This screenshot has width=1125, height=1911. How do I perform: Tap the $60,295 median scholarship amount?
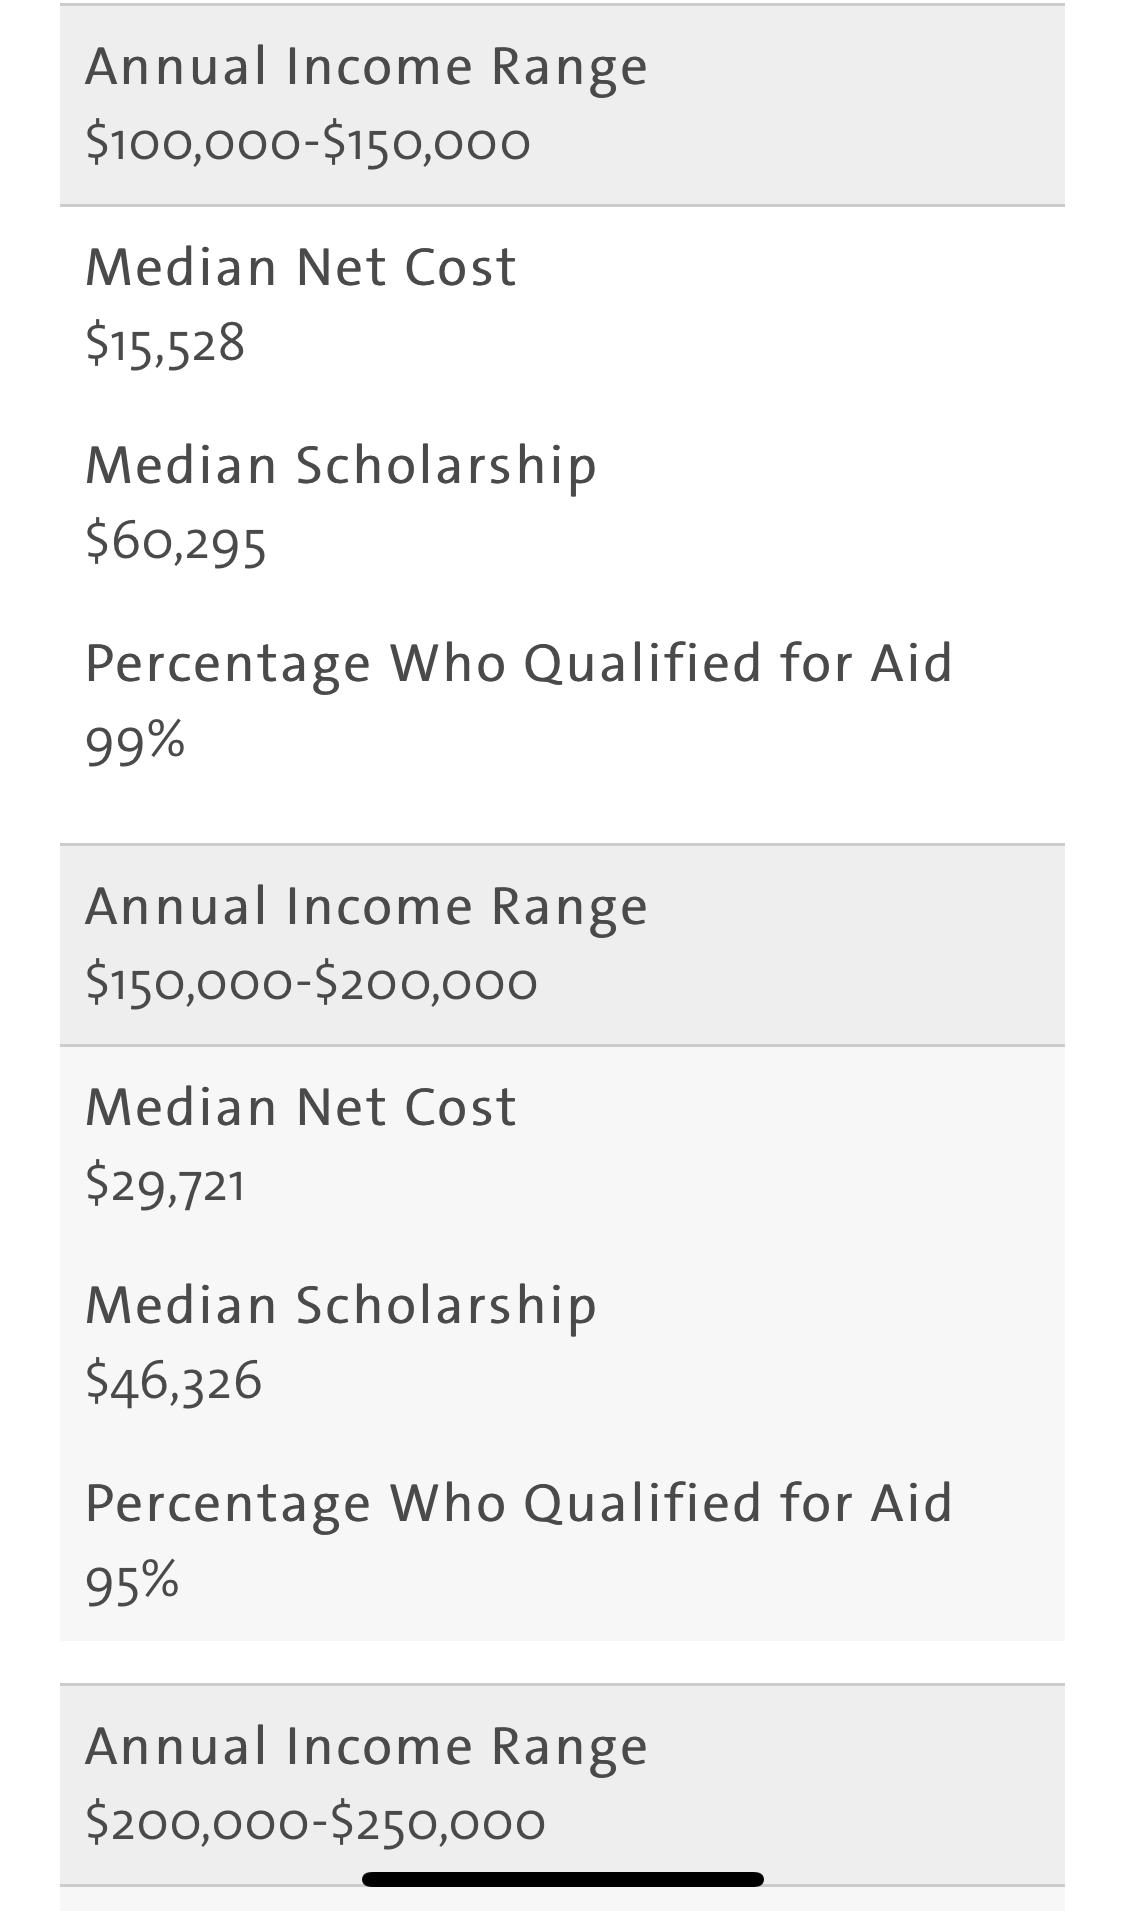176,541
